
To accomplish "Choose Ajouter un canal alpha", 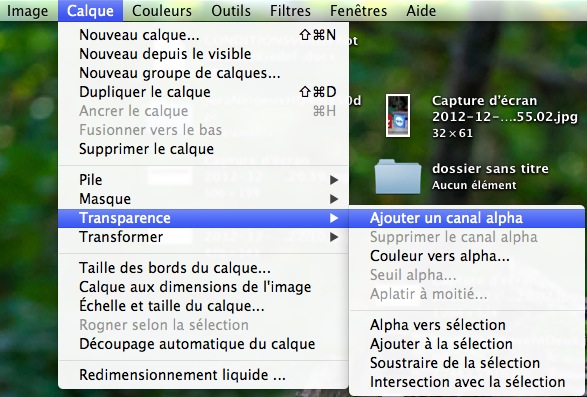I will click(x=466, y=218).
